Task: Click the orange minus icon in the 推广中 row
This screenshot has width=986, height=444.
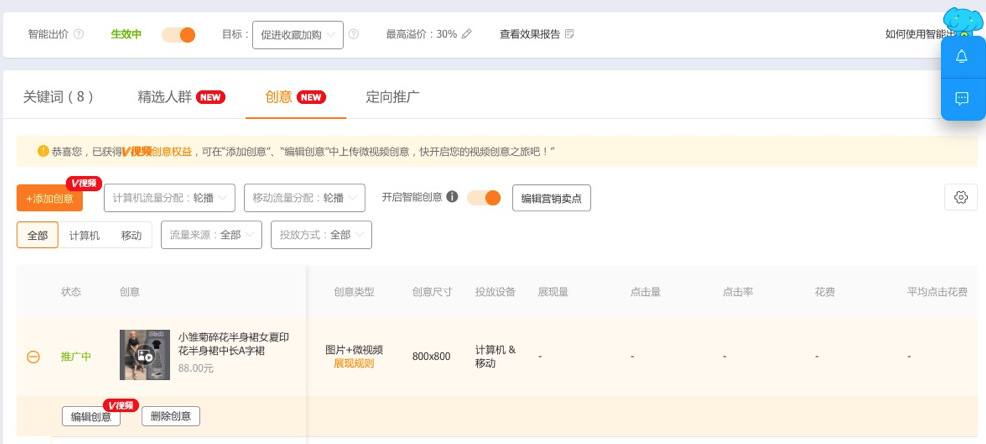Action: tap(33, 357)
